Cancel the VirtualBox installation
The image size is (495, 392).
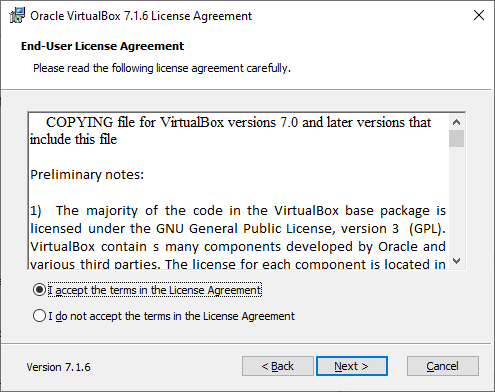click(x=443, y=366)
